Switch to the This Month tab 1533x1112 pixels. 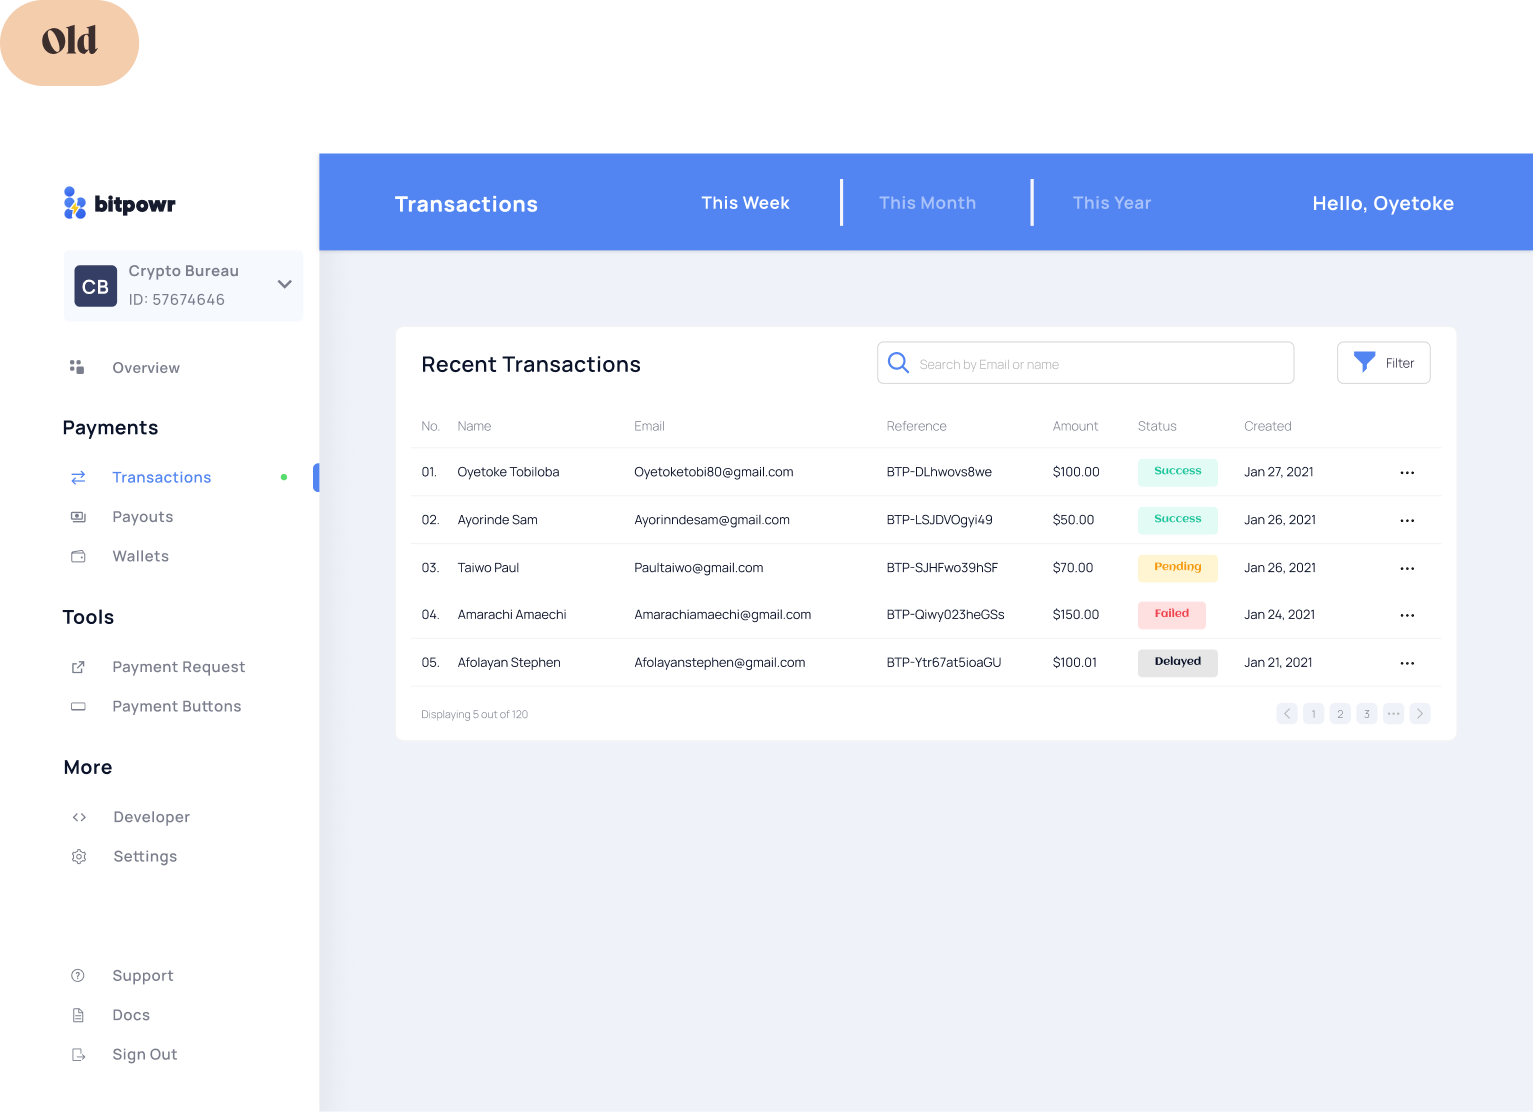927,203
